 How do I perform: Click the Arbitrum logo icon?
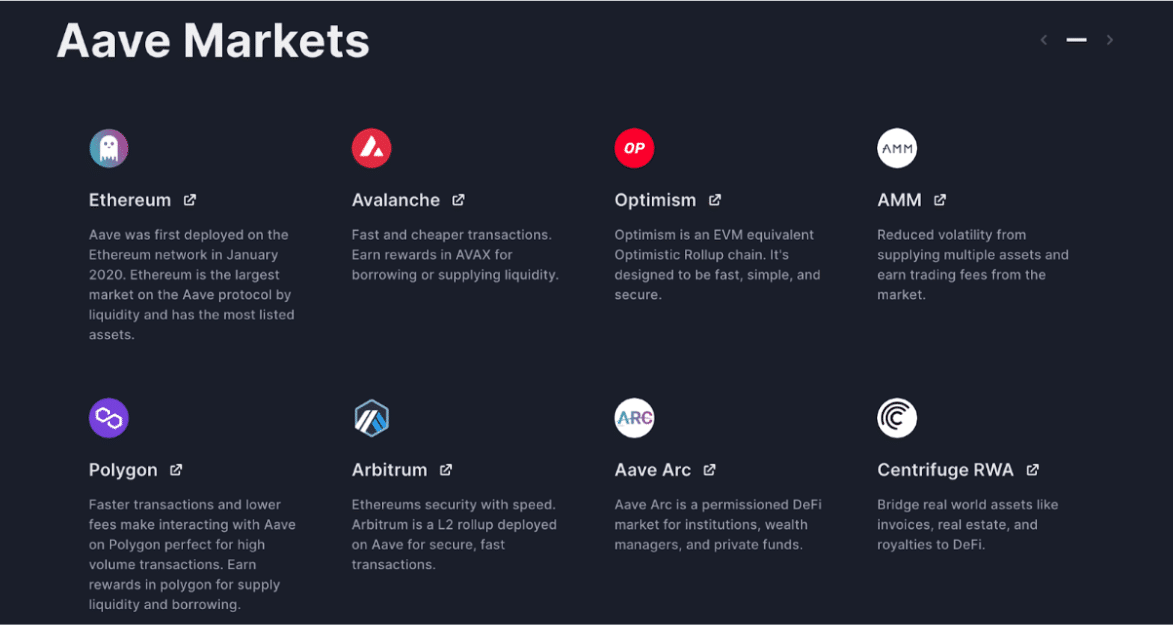371,418
